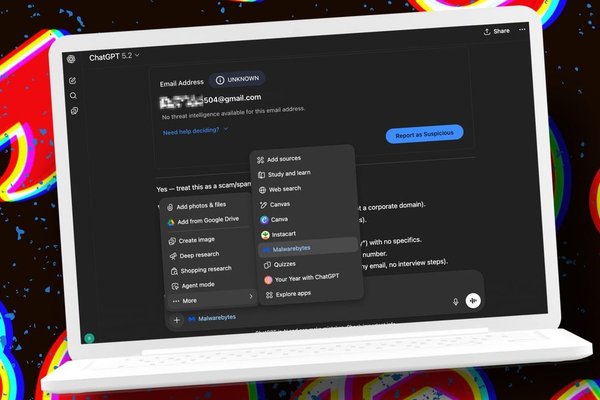The width and height of the screenshot is (600, 400).
Task: Click the UNKNOWN status info icon
Action: click(x=220, y=80)
